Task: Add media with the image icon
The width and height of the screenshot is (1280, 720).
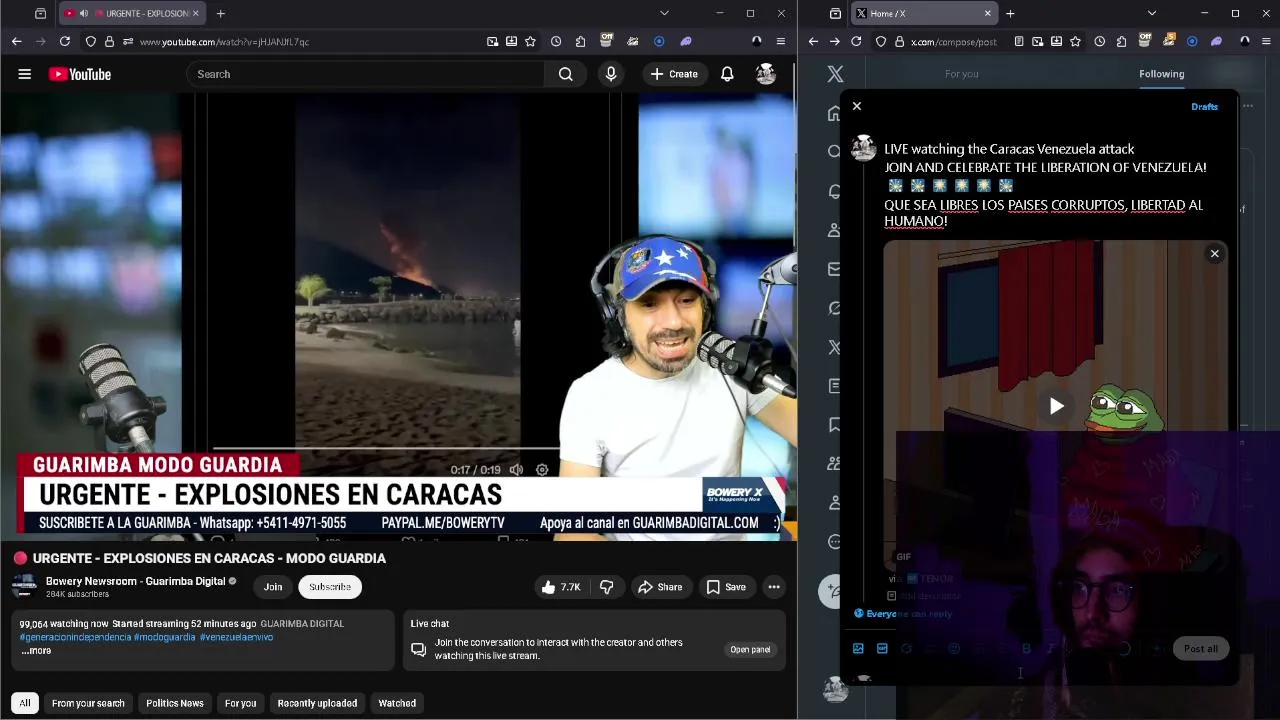Action: (x=858, y=649)
